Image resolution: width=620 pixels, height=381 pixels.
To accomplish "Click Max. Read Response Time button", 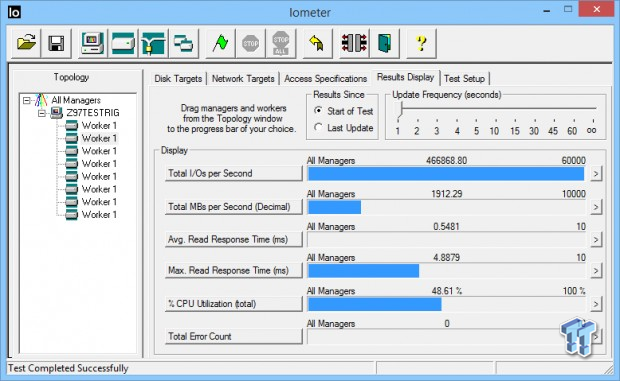I will (x=234, y=271).
